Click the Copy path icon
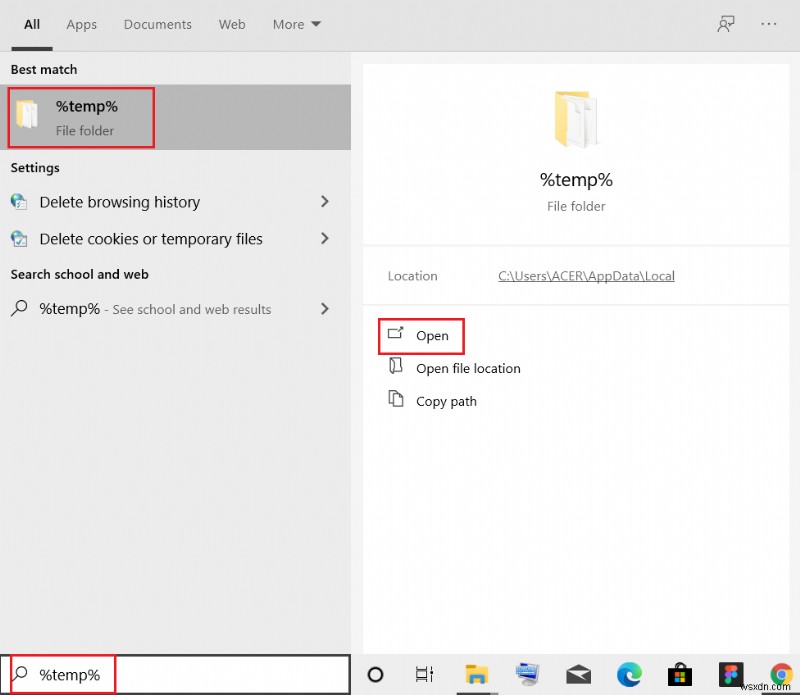 click(396, 398)
